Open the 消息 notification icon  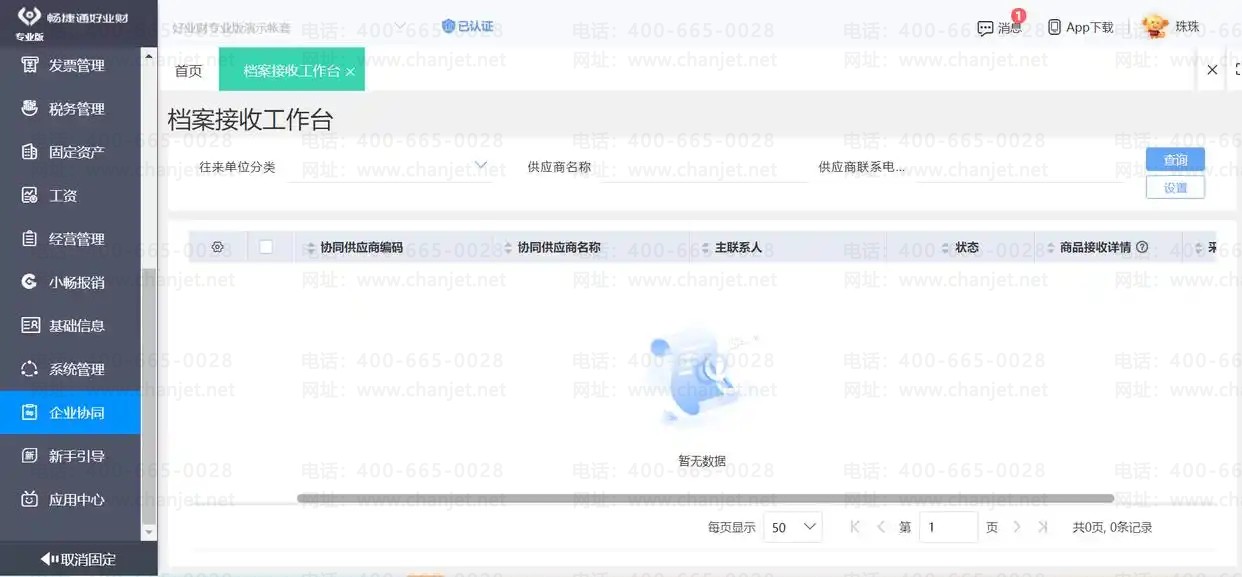pos(985,28)
